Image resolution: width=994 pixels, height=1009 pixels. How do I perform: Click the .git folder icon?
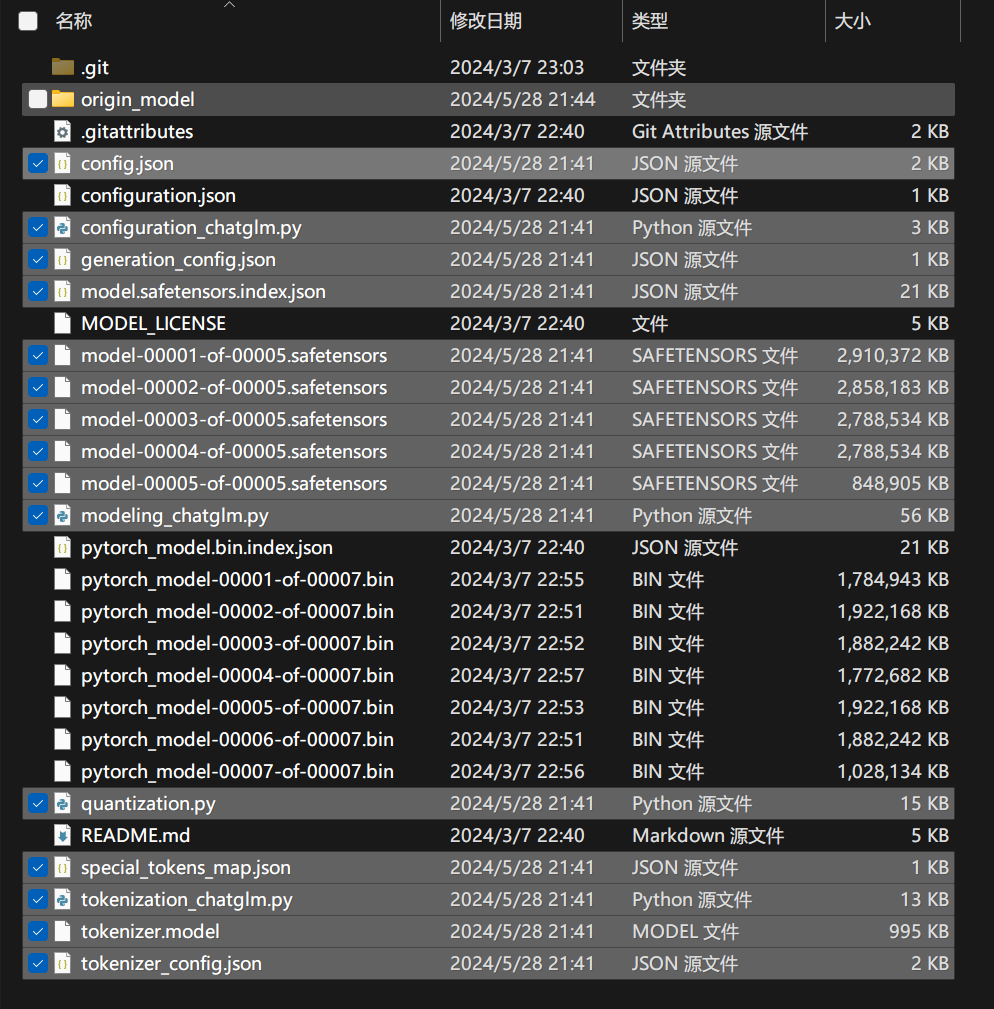point(62,67)
